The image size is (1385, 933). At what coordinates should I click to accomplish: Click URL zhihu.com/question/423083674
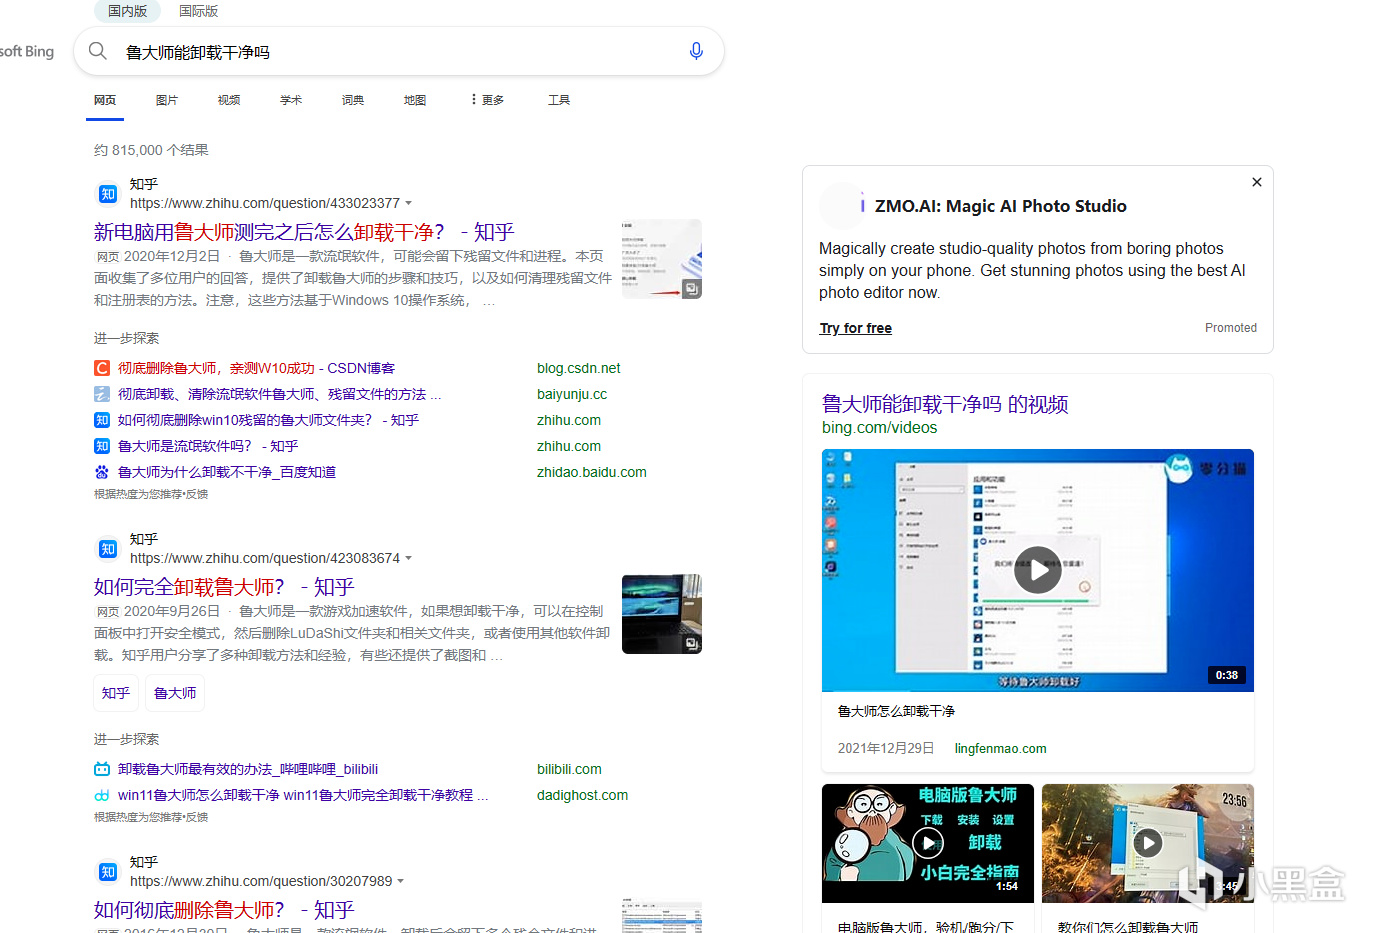pyautogui.click(x=265, y=558)
